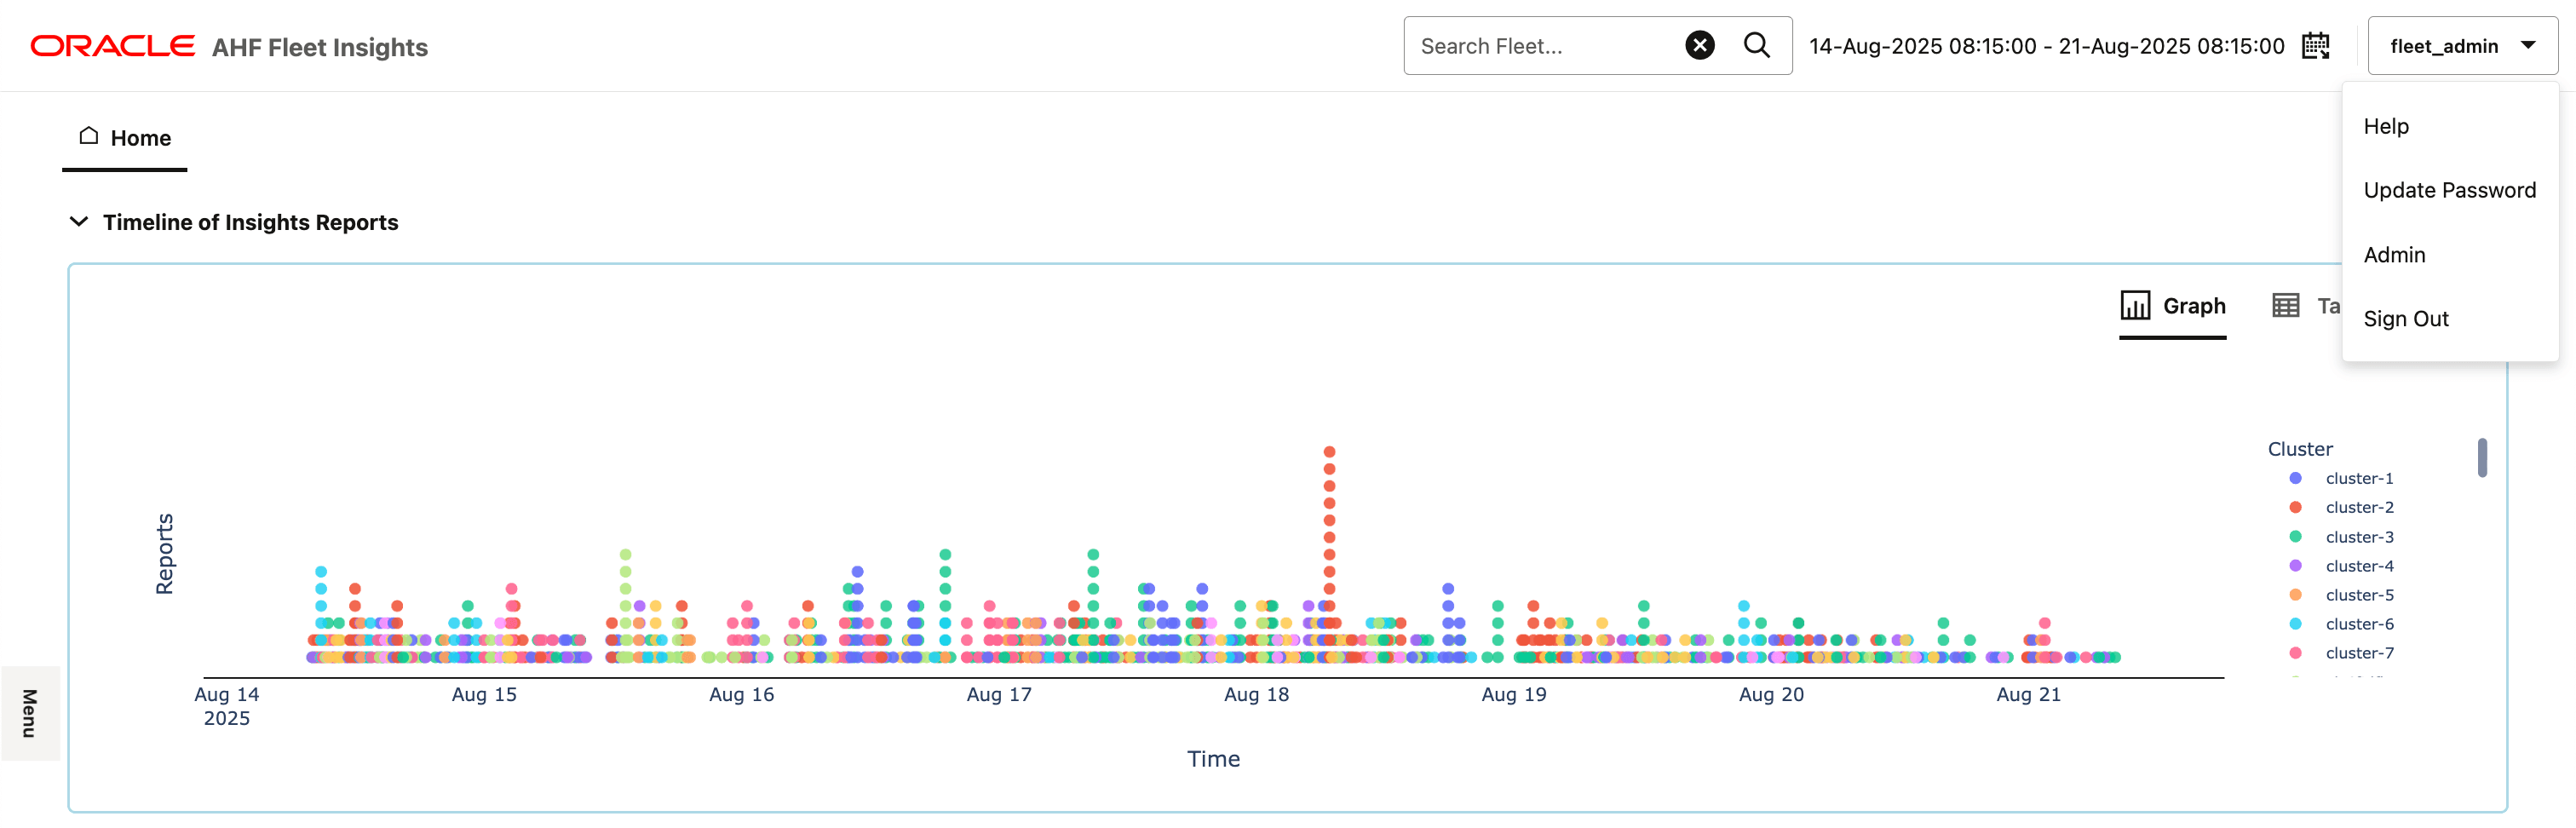
Task: Toggle cluster-2 legend entry
Action: 2342,507
